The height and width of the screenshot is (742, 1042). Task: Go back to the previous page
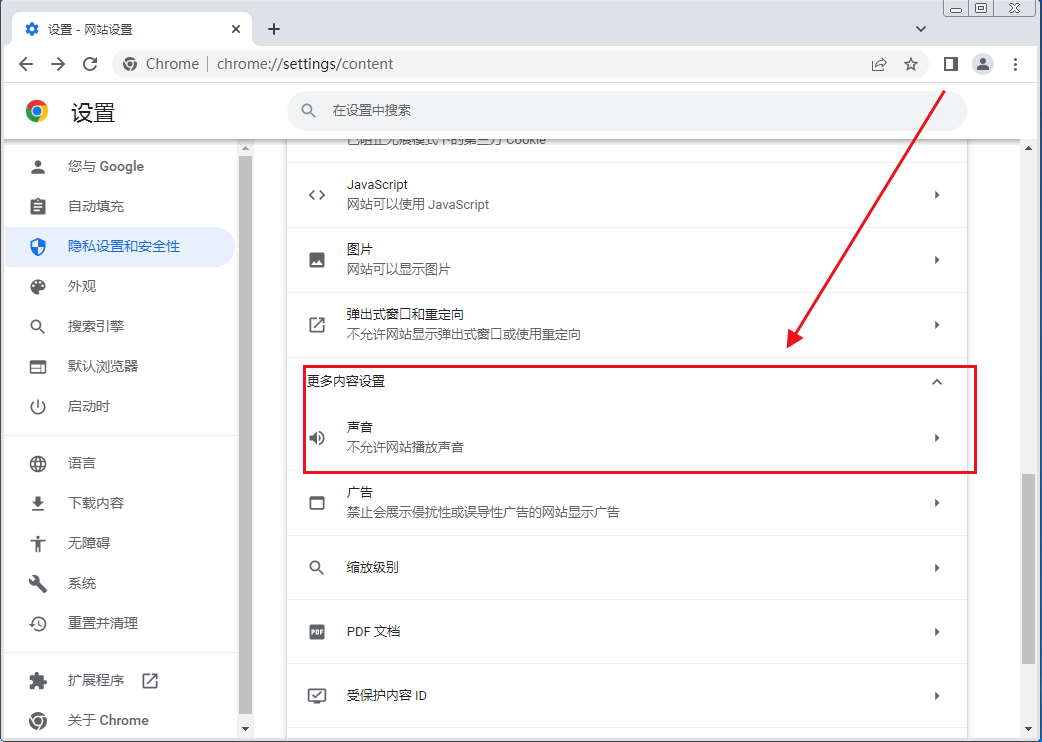point(26,64)
